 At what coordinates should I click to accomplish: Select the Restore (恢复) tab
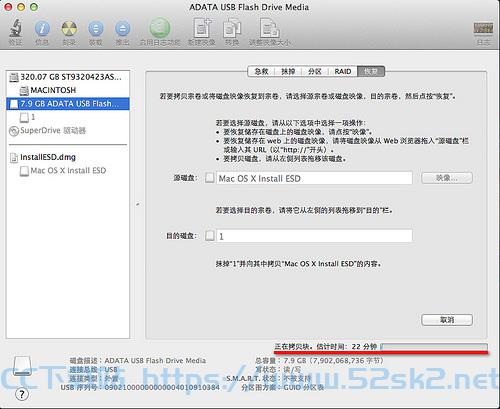point(371,71)
